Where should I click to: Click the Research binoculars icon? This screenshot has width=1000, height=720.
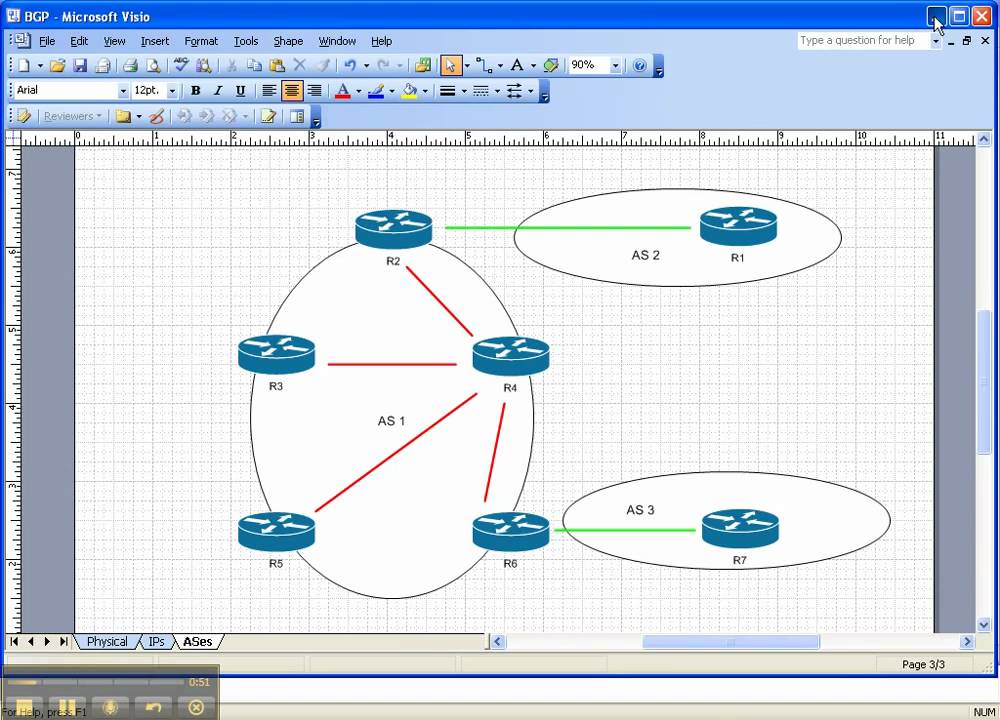tap(203, 65)
